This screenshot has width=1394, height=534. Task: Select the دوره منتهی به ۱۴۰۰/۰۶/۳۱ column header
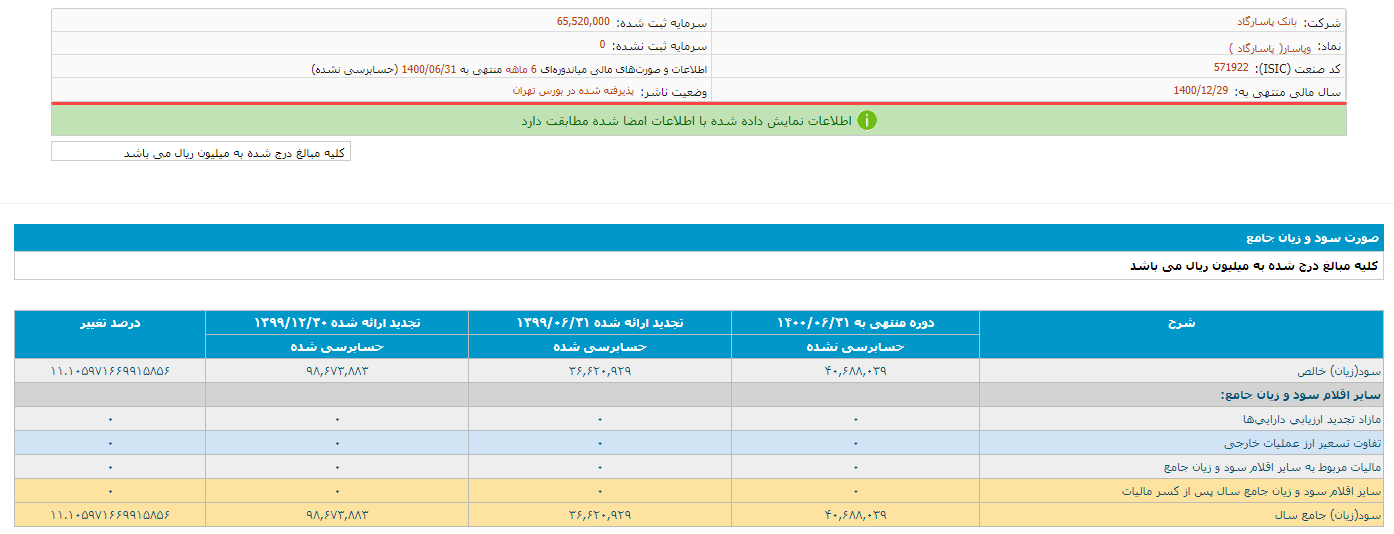(x=855, y=323)
